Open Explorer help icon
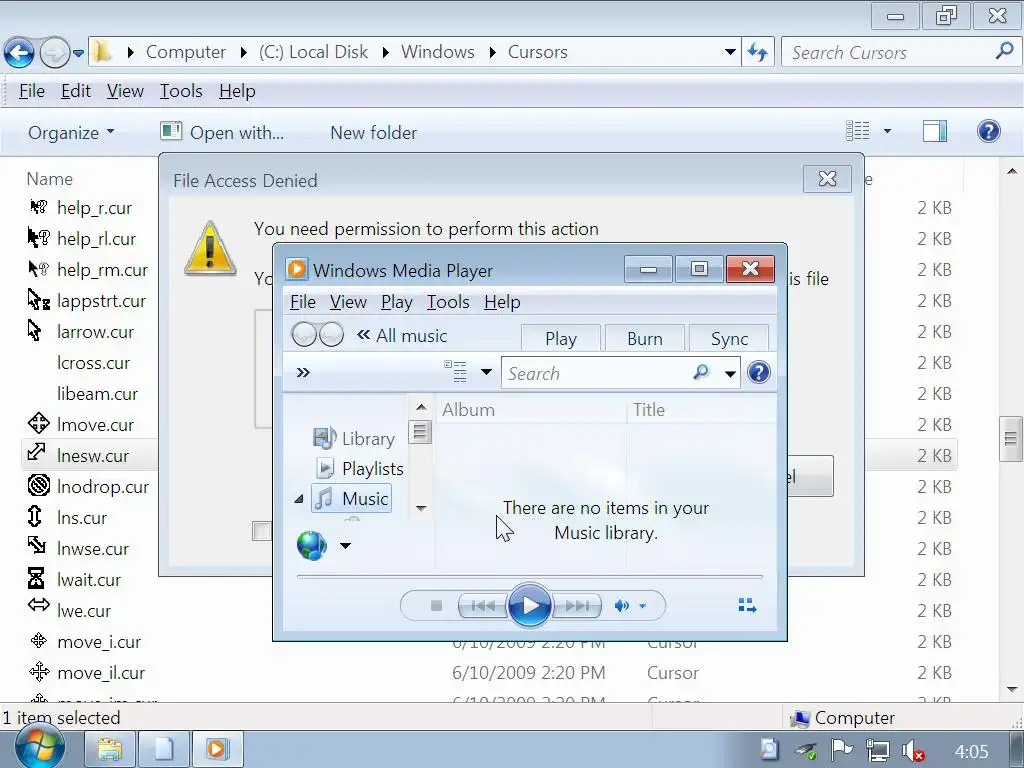The height and width of the screenshot is (768, 1024). coord(989,131)
